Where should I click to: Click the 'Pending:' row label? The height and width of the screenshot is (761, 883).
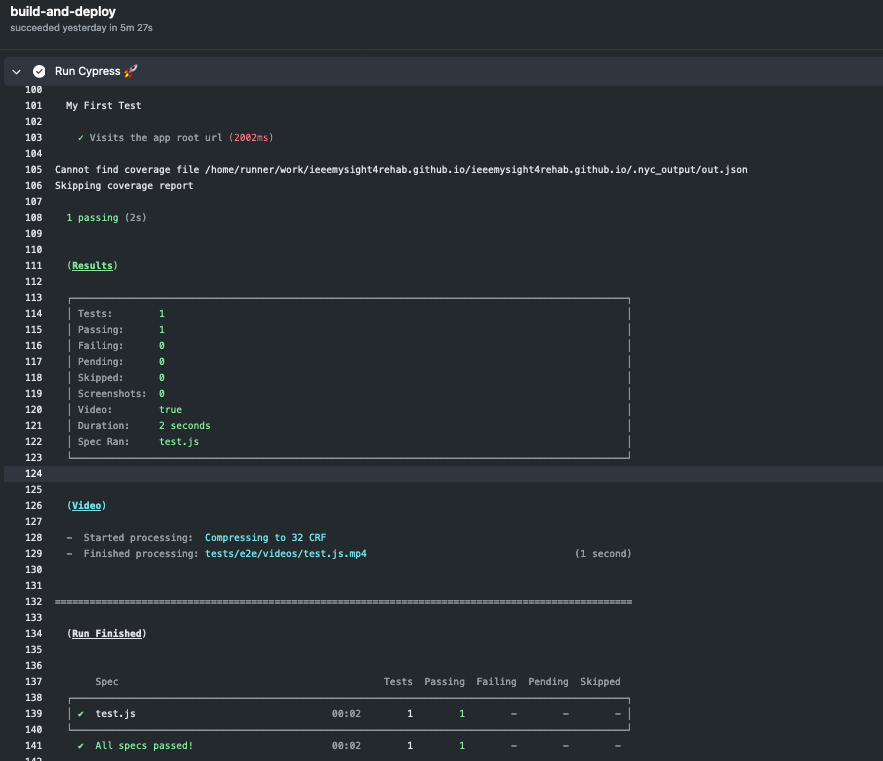(x=100, y=362)
